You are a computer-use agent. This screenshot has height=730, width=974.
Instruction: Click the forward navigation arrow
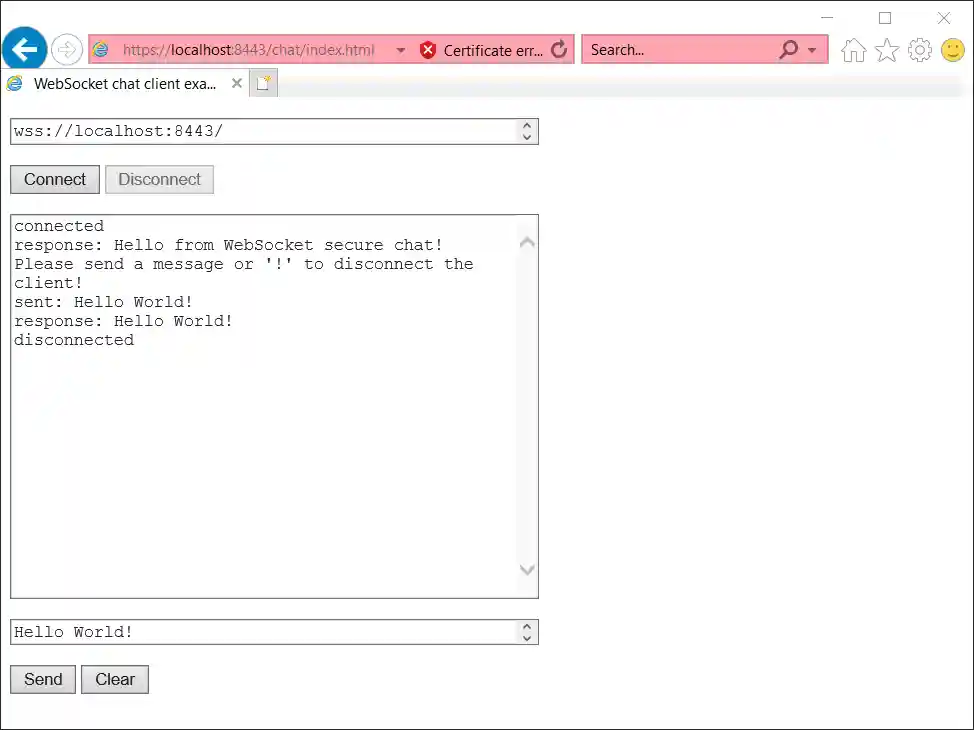pos(66,49)
